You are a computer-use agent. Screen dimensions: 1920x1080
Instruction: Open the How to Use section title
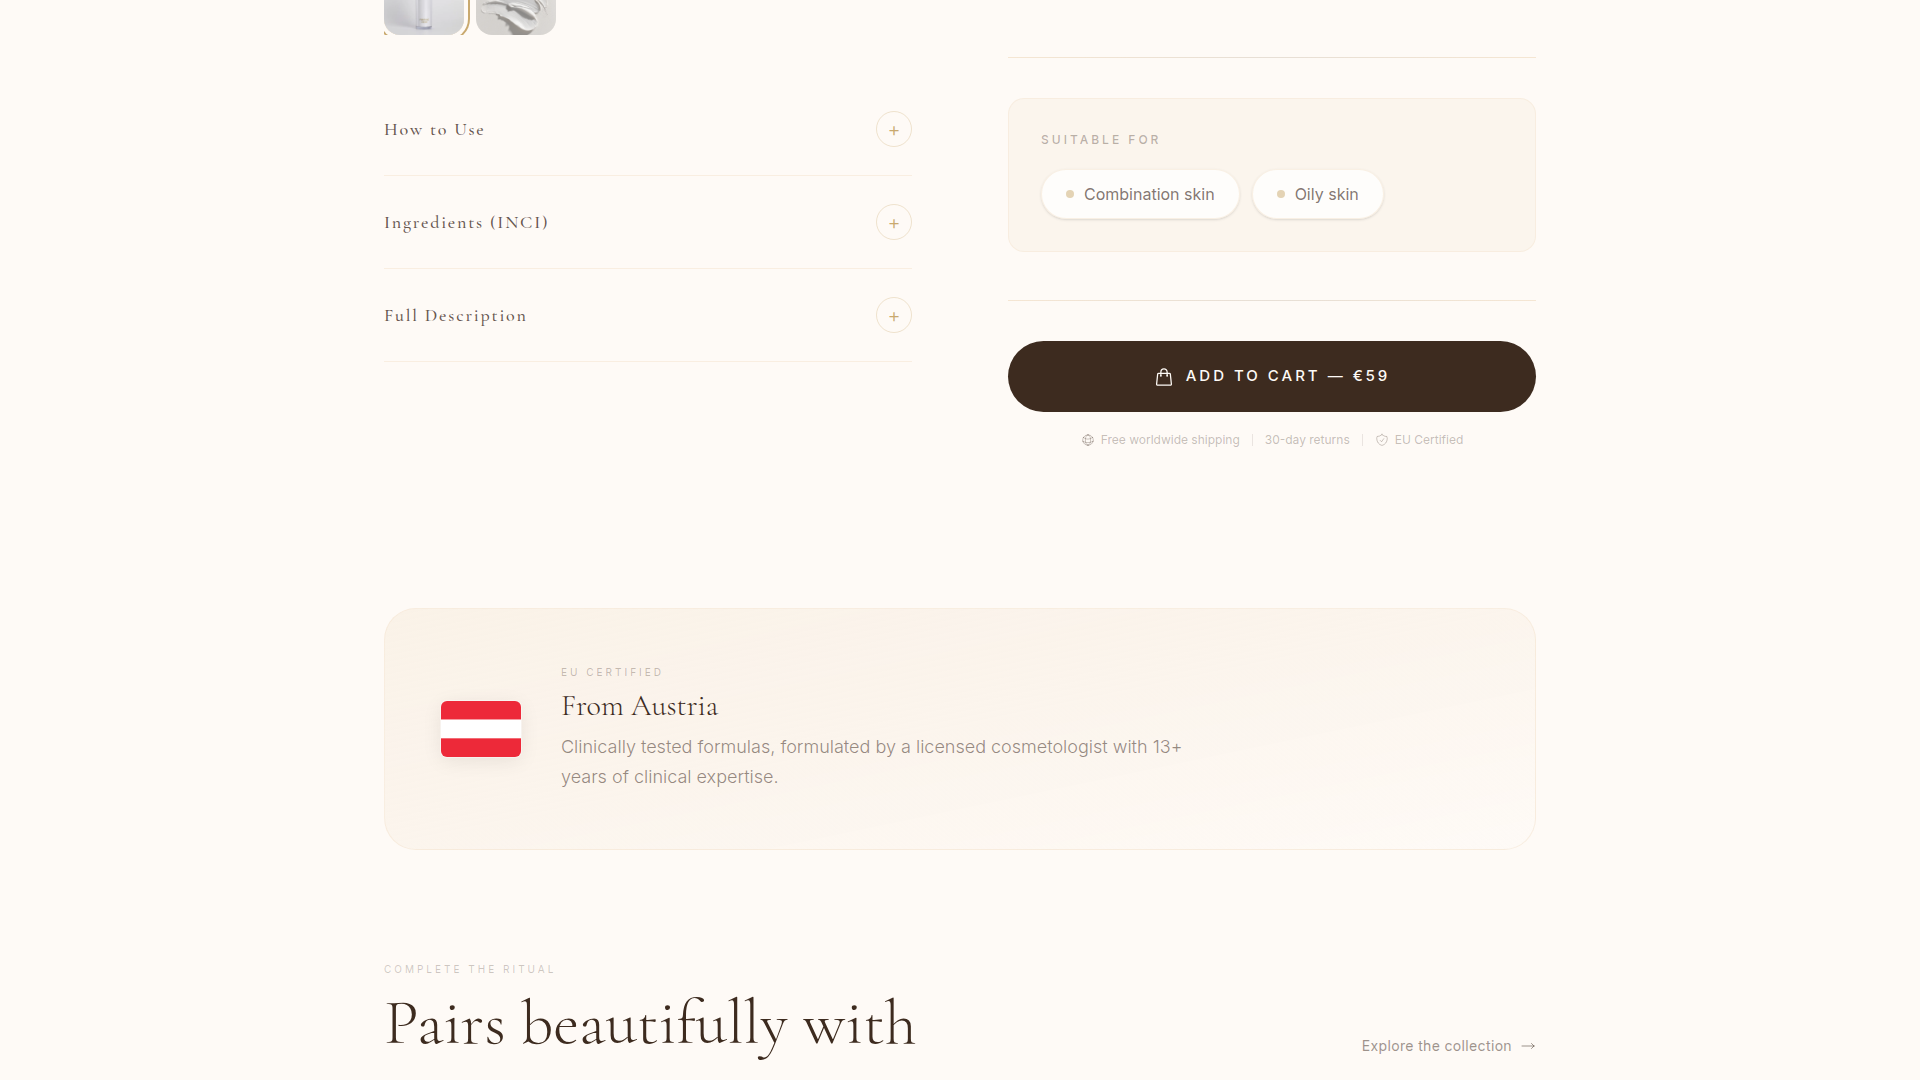434,130
